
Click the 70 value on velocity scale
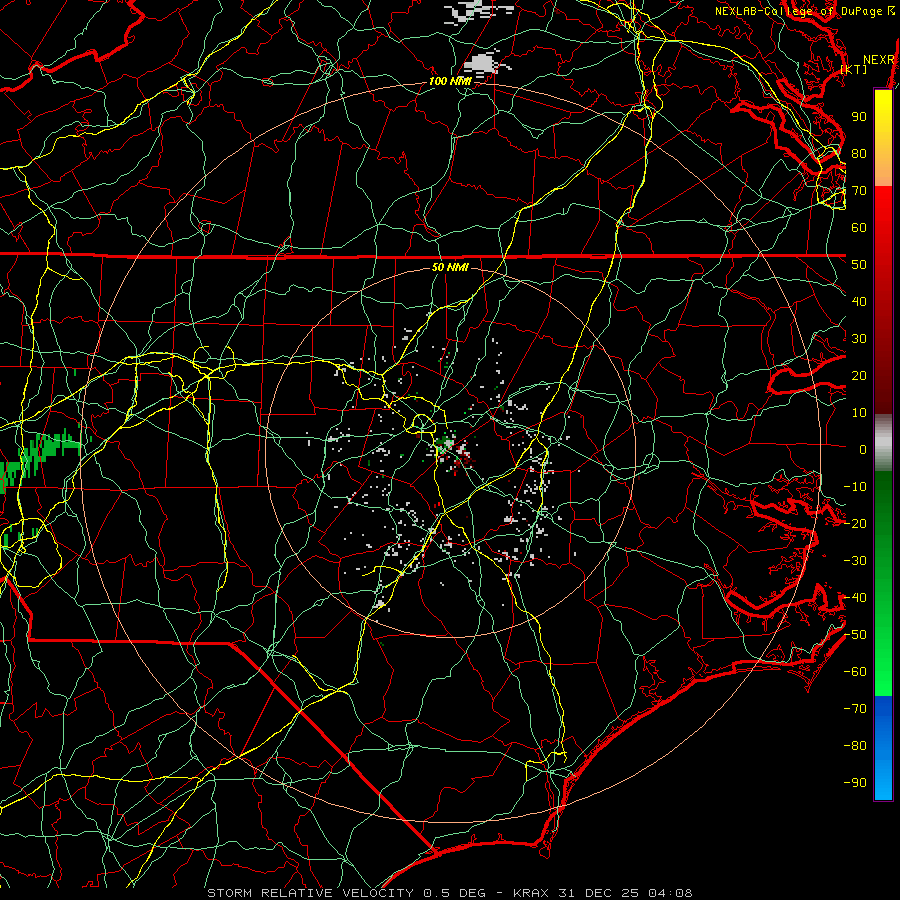coord(859,191)
